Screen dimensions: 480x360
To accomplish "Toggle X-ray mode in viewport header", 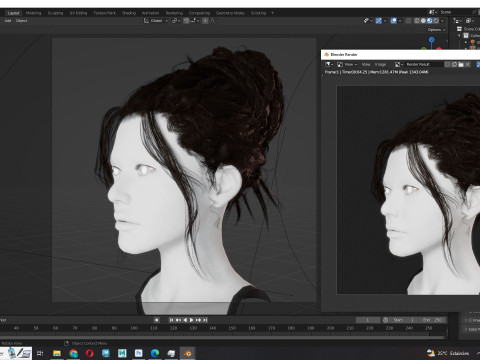I will [408, 21].
